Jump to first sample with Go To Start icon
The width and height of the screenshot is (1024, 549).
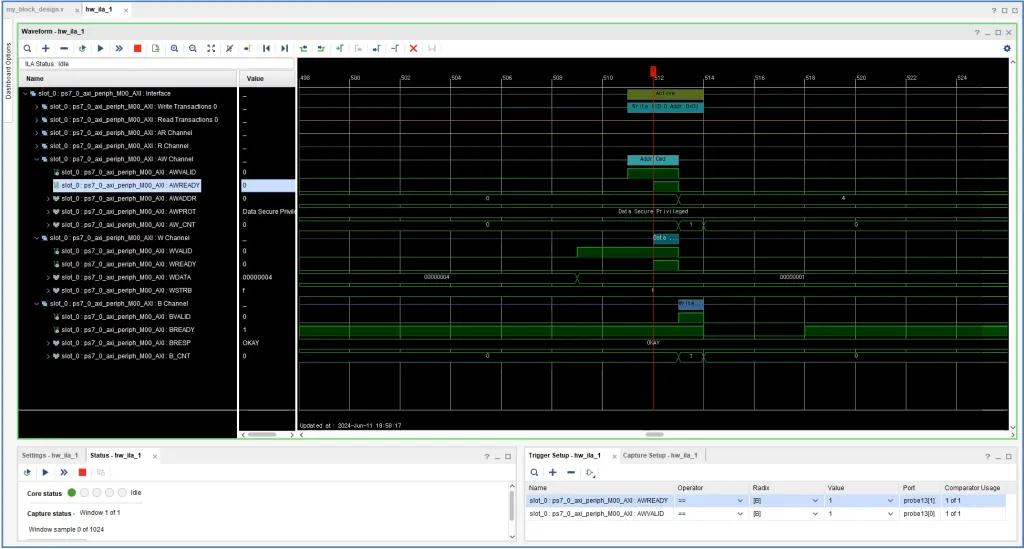(266, 48)
